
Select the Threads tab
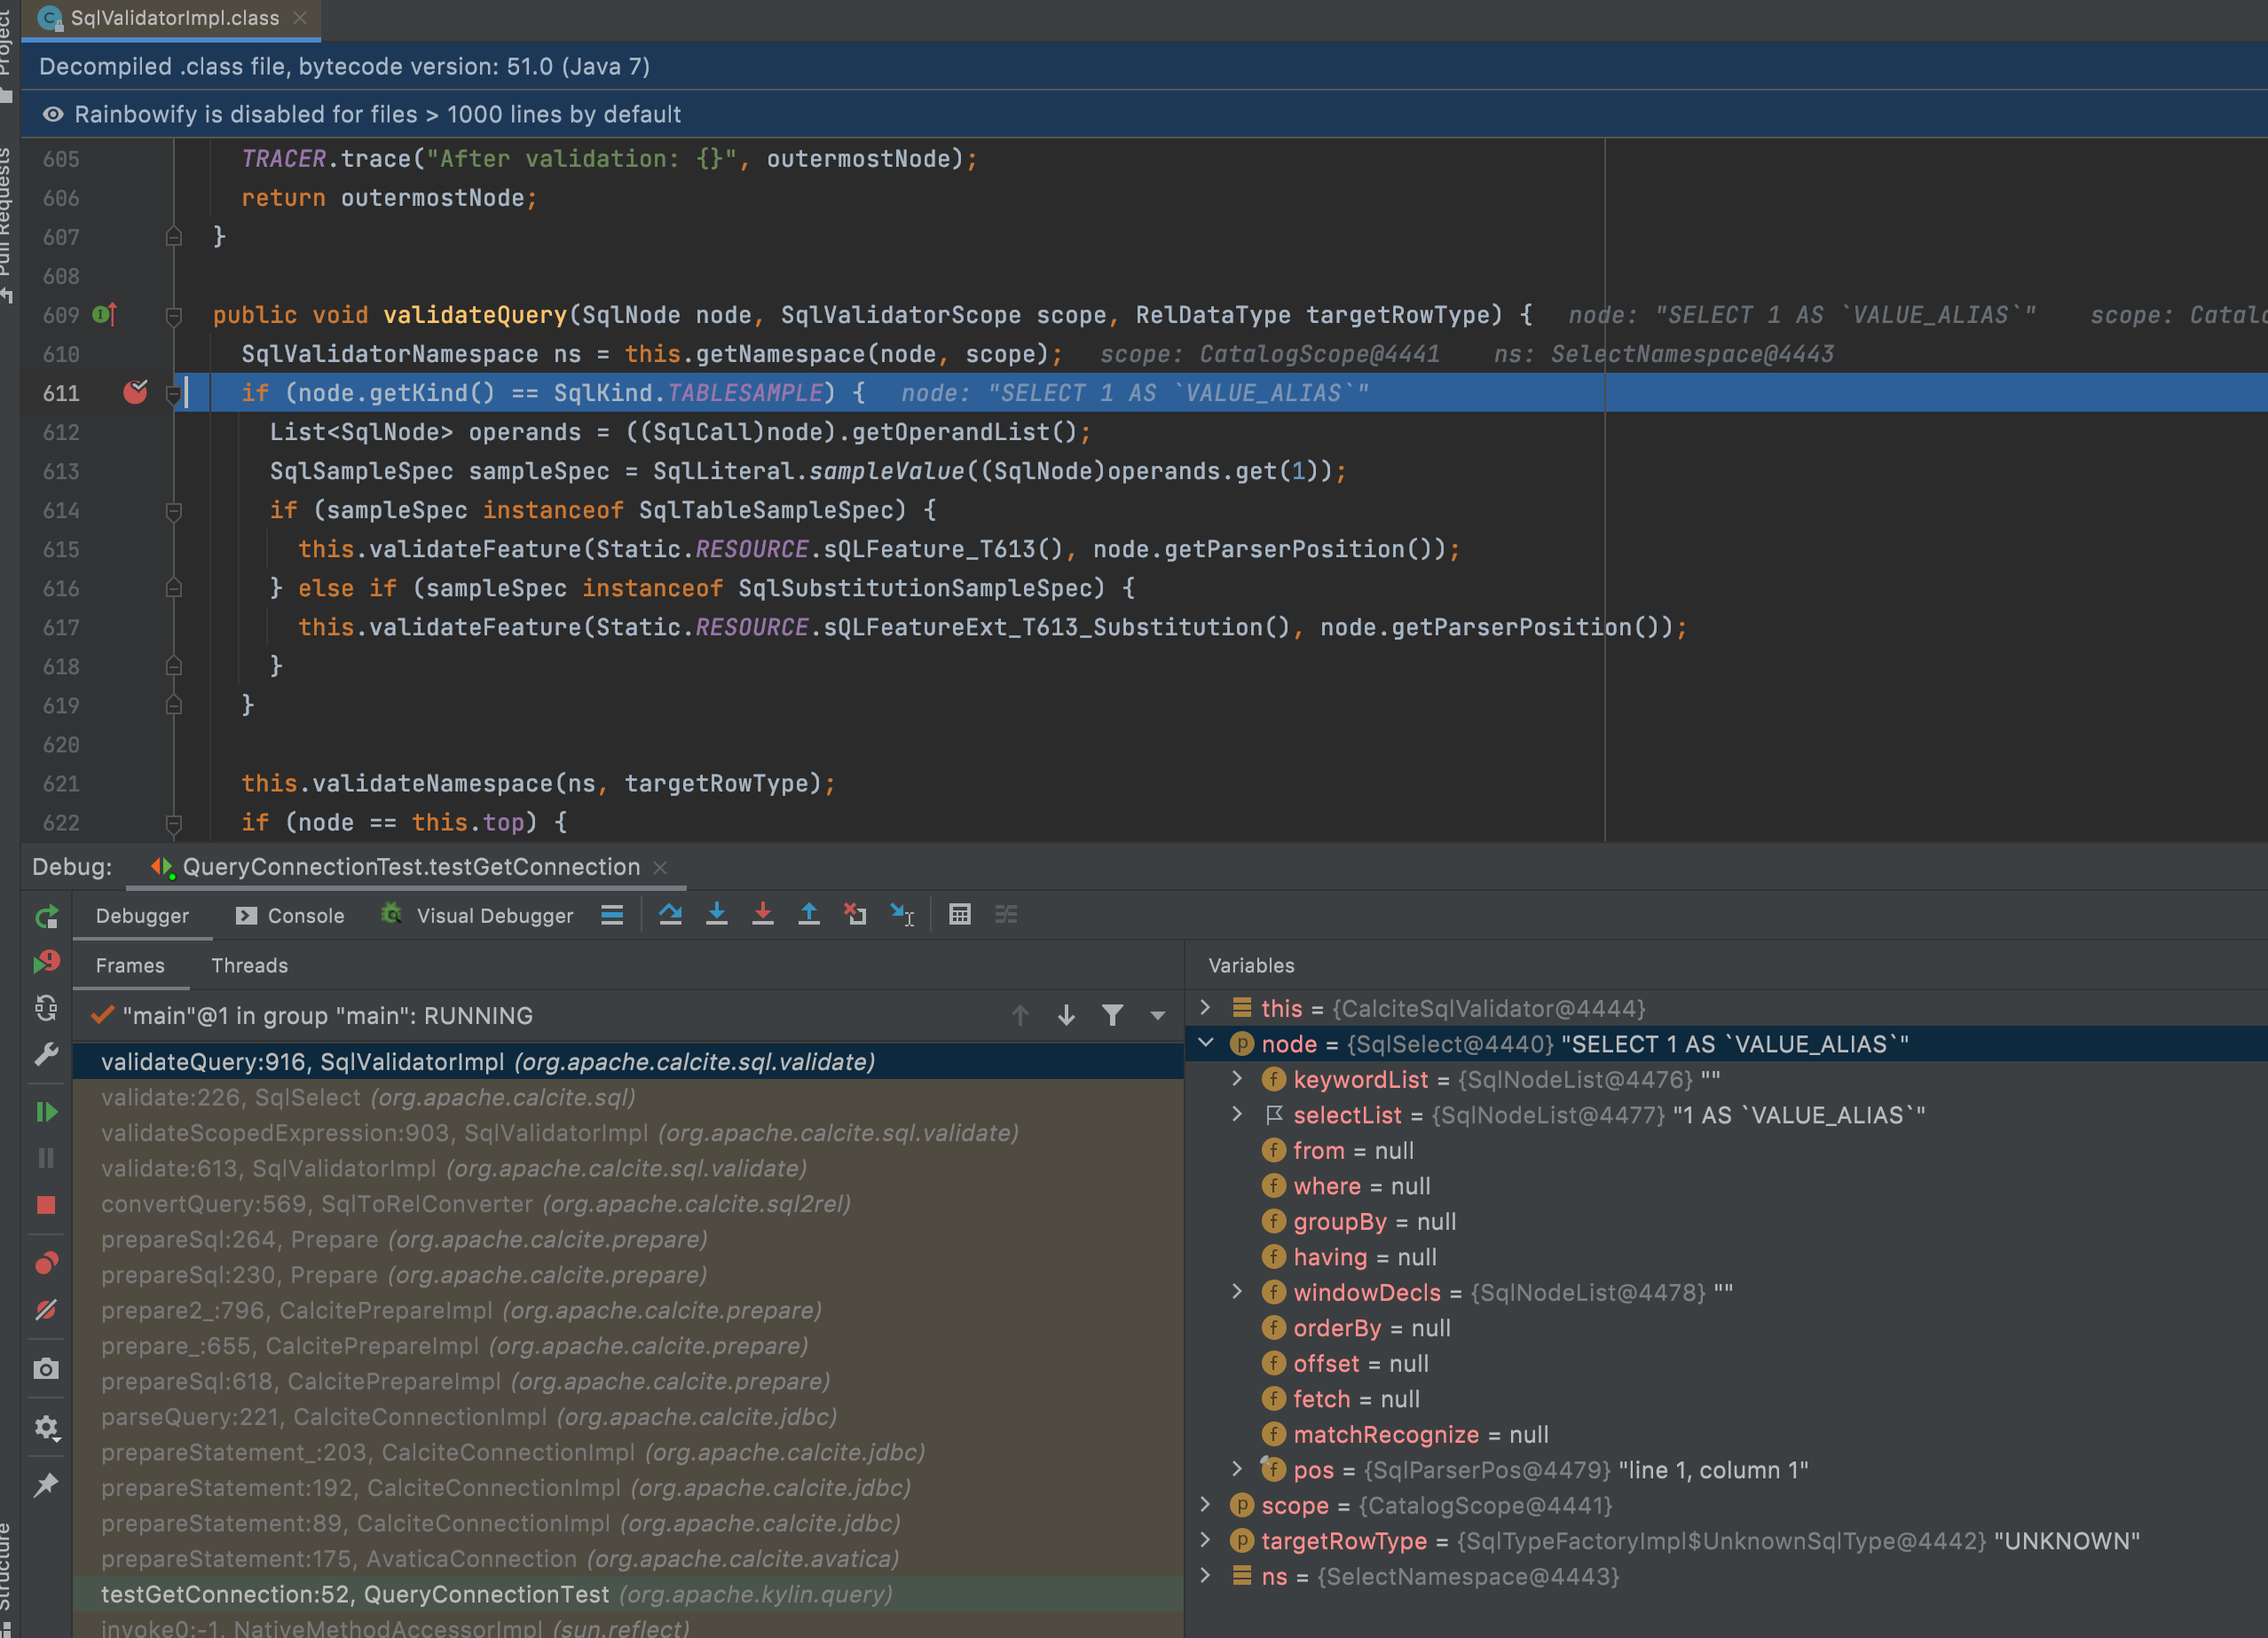(x=249, y=966)
